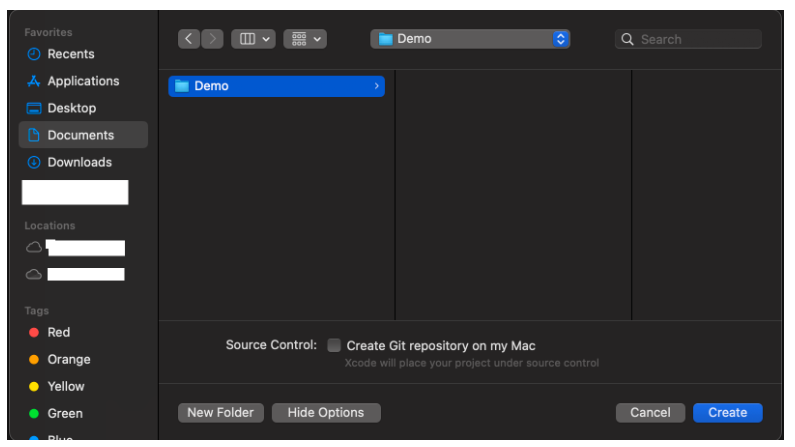Click the Hide Options button
The image size is (795, 447).
[326, 412]
